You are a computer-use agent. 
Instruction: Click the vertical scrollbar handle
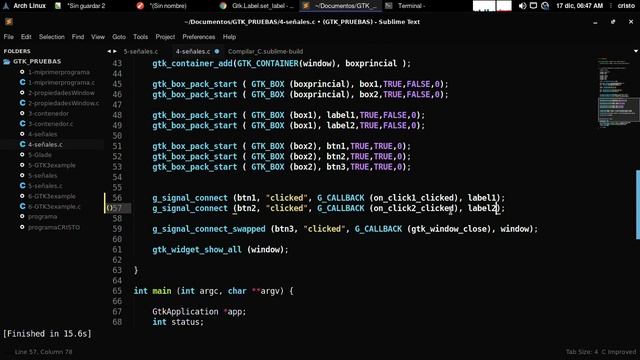(x=638, y=204)
